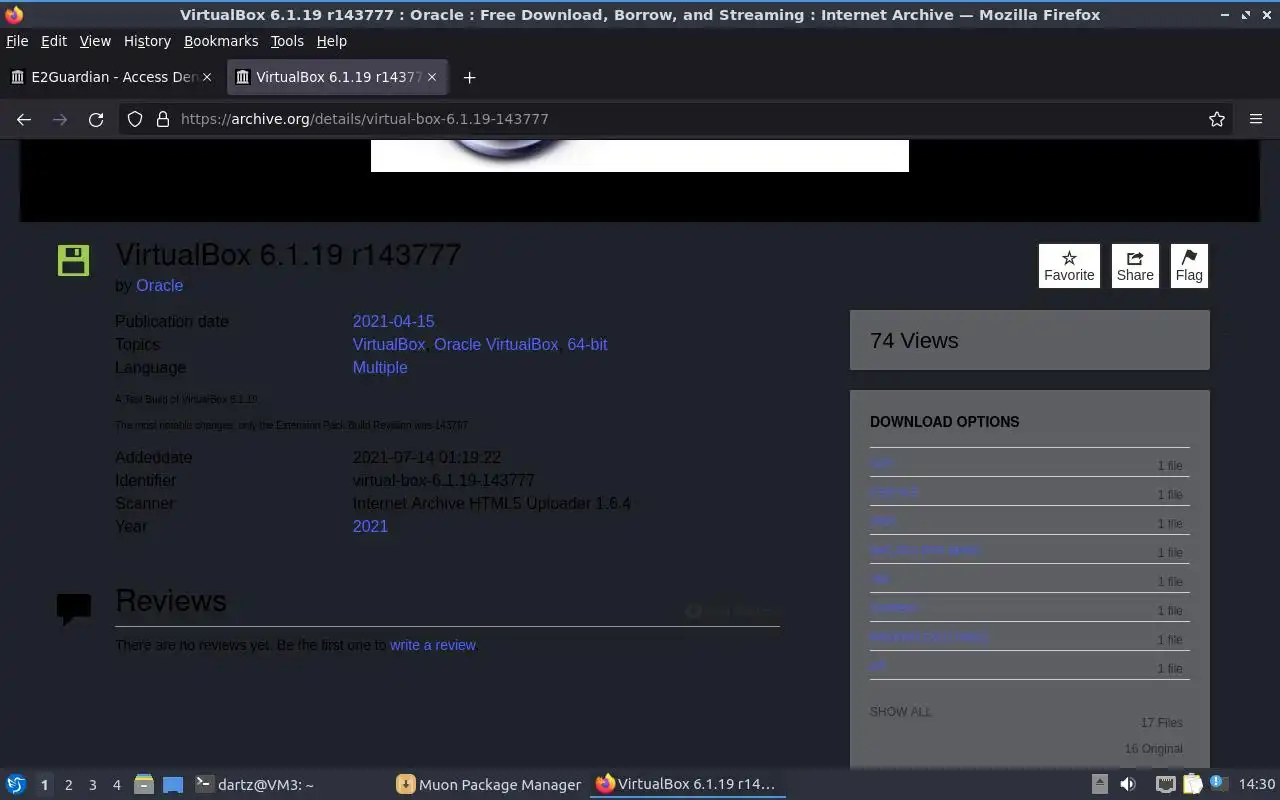This screenshot has height=800, width=1280.
Task: Flag this archive item
Action: 1189,265
